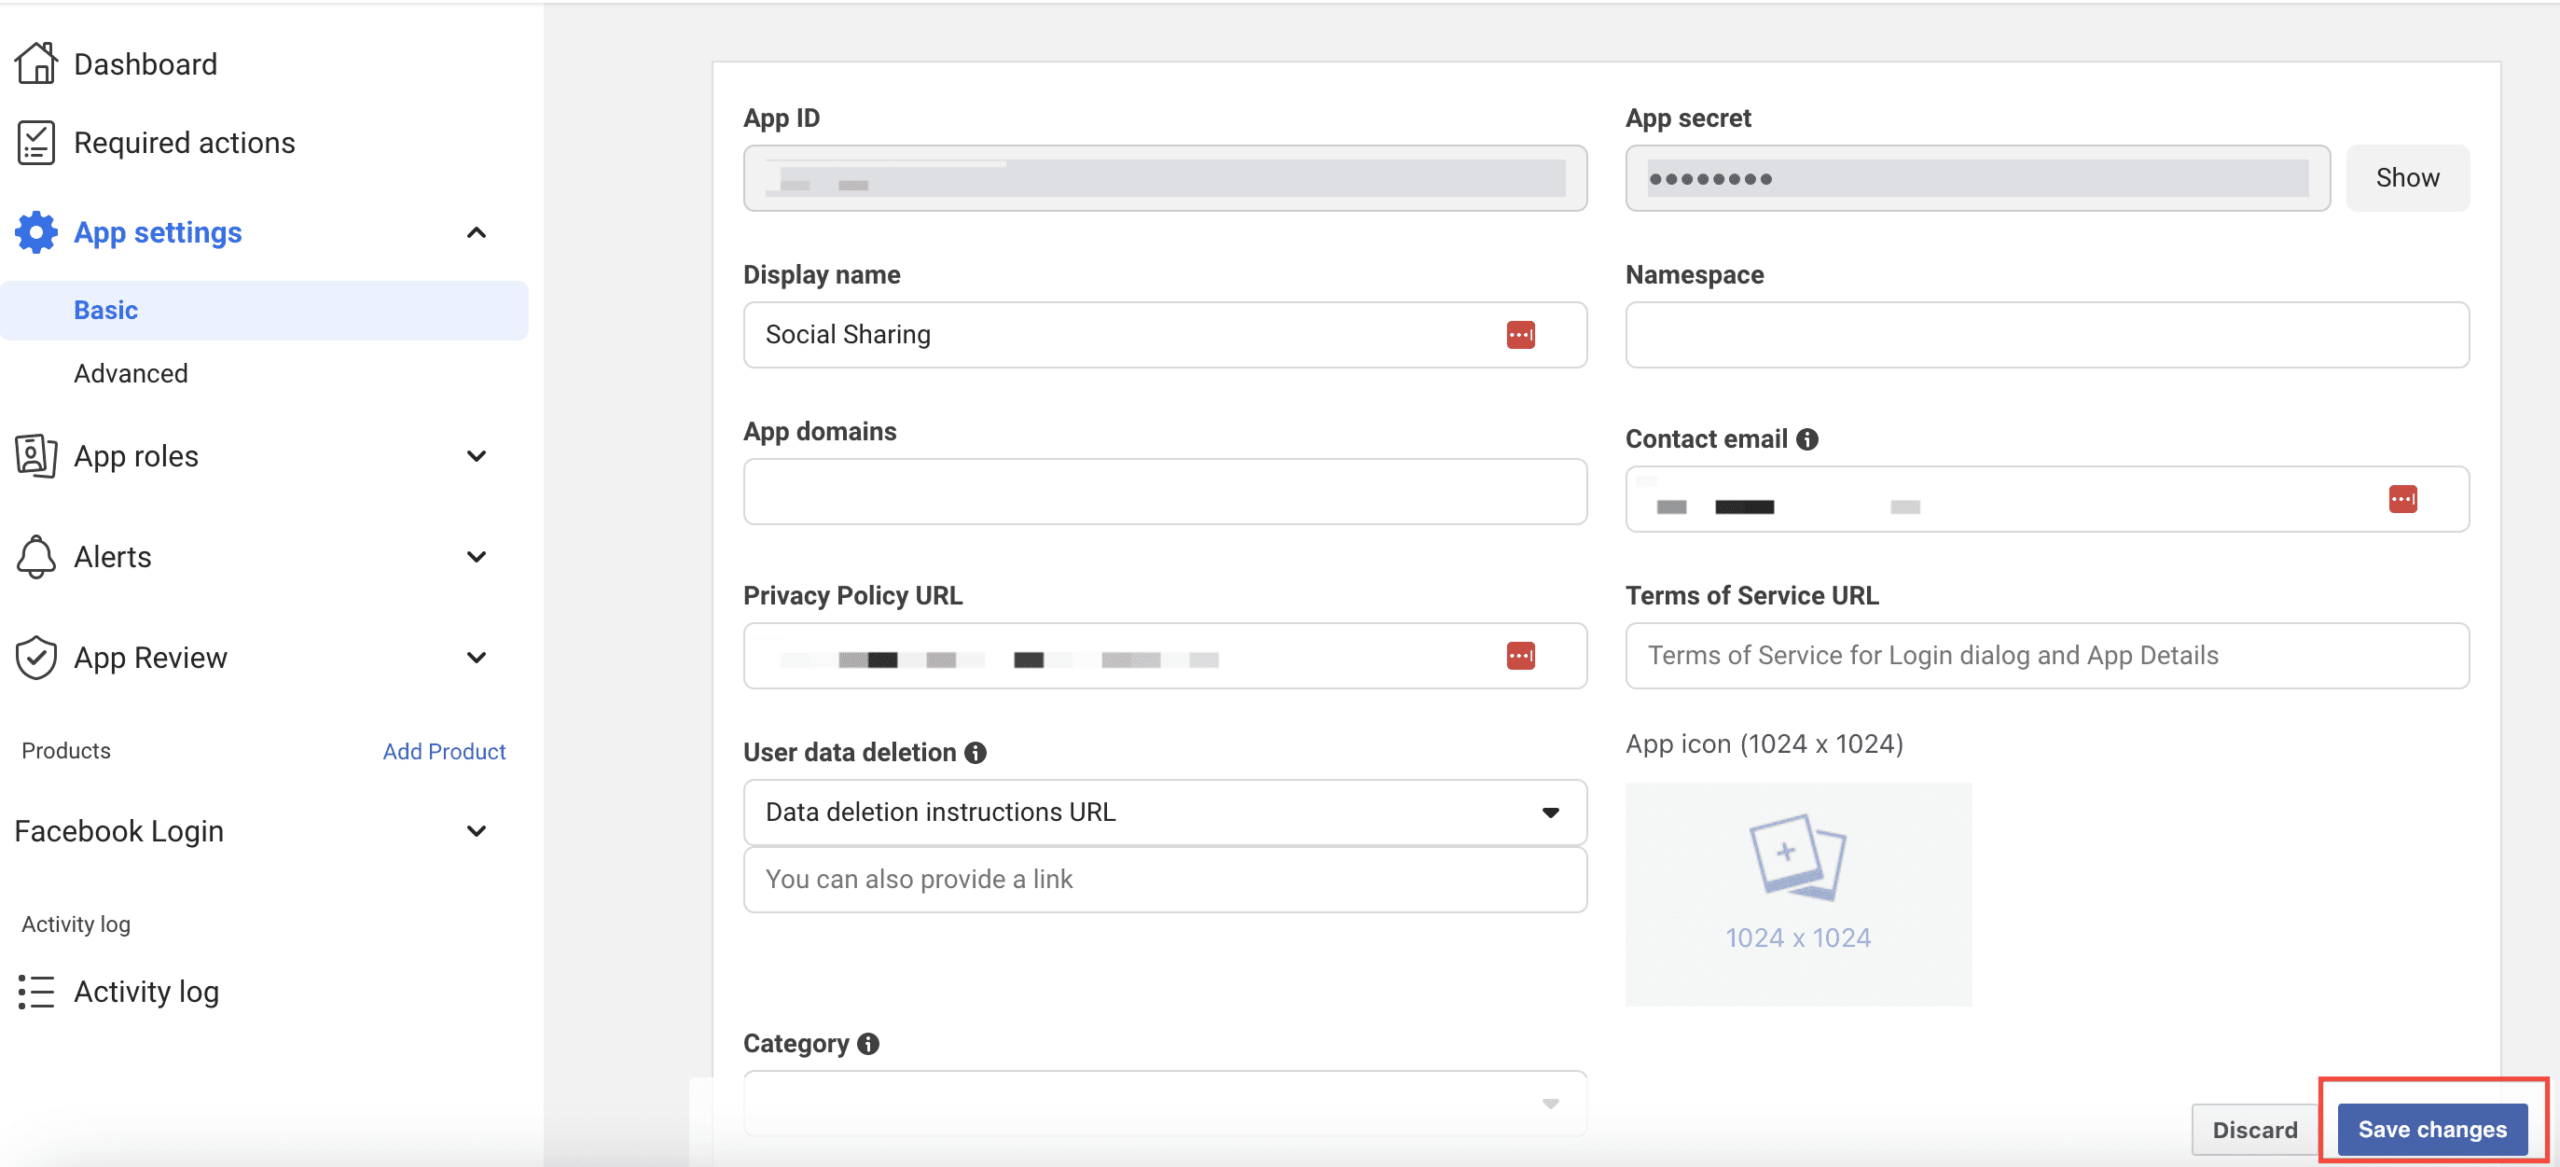This screenshot has height=1167, width=2560.
Task: Open the User data deletion dropdown
Action: (1164, 811)
